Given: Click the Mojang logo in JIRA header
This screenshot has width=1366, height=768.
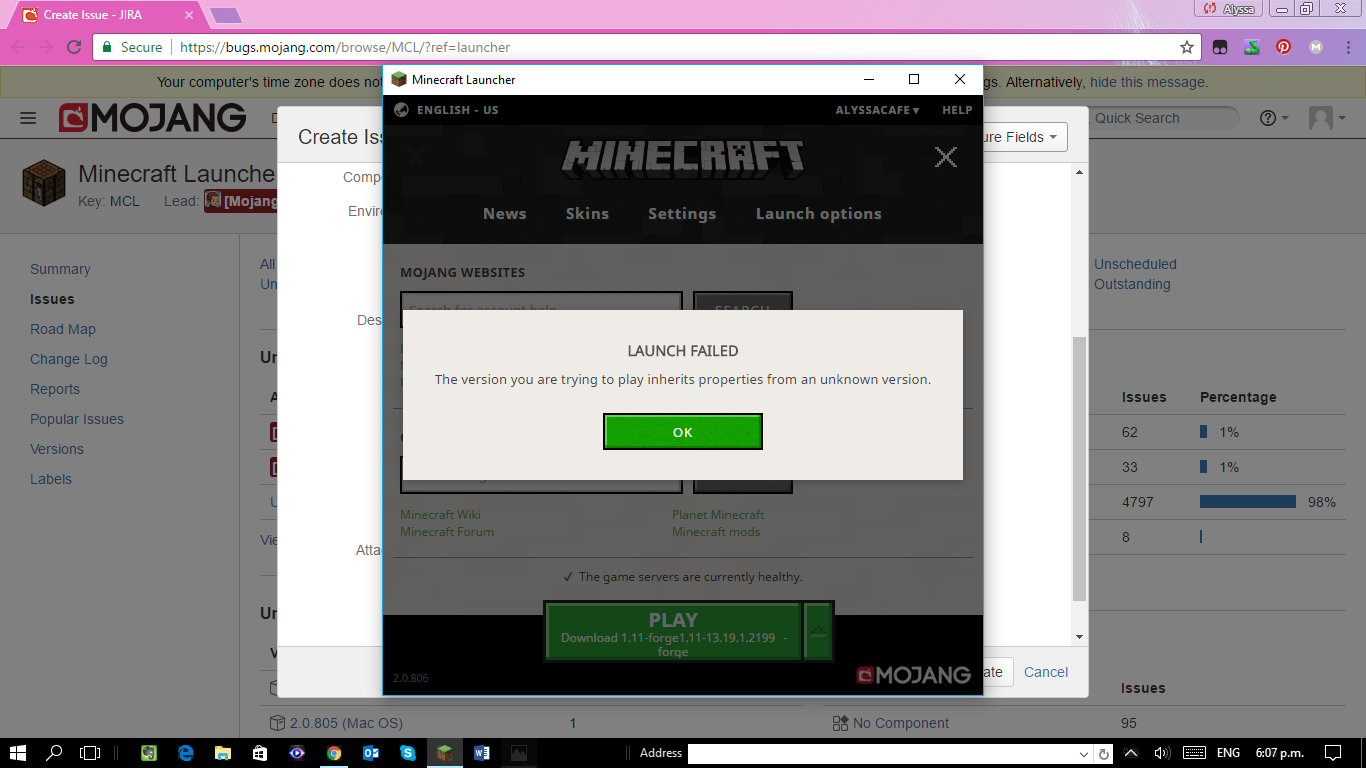Looking at the screenshot, I should [x=152, y=118].
